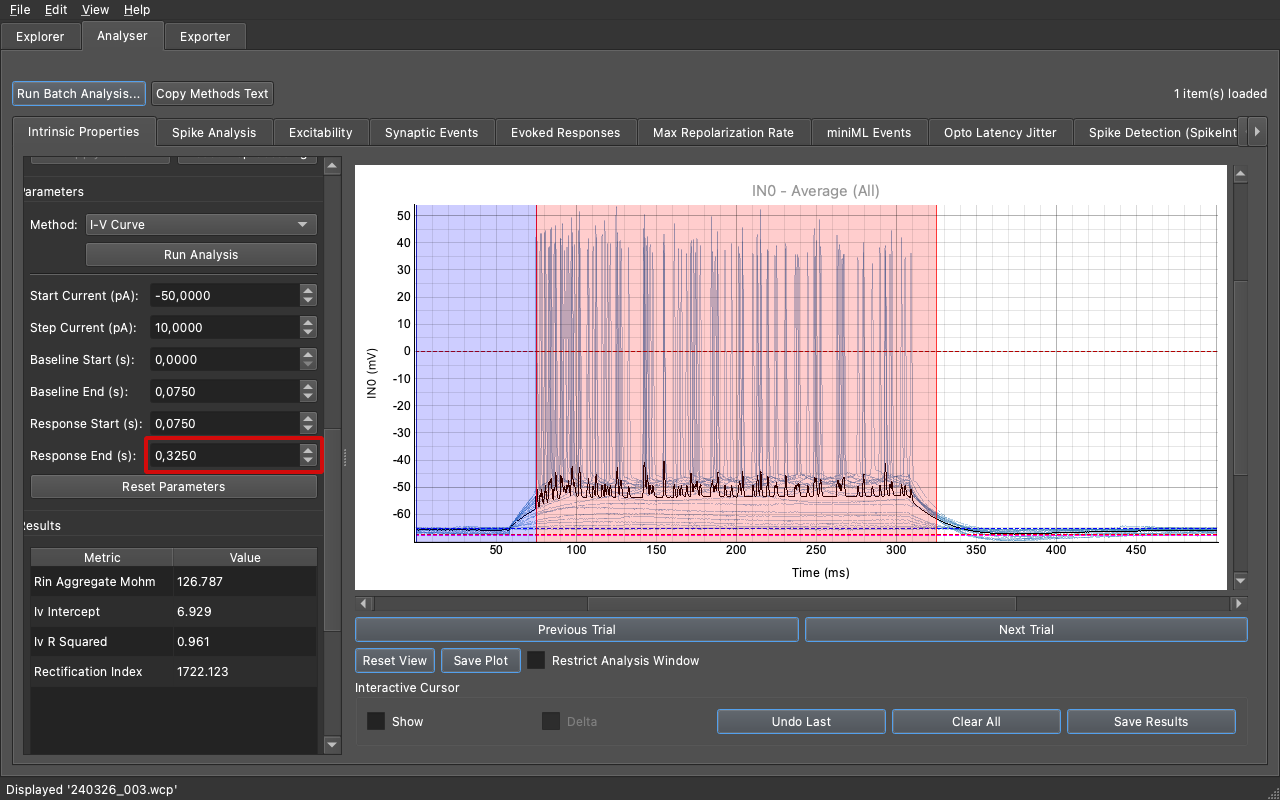1280x800 pixels.
Task: Open the Evoked Responses tab
Action: pos(566,132)
